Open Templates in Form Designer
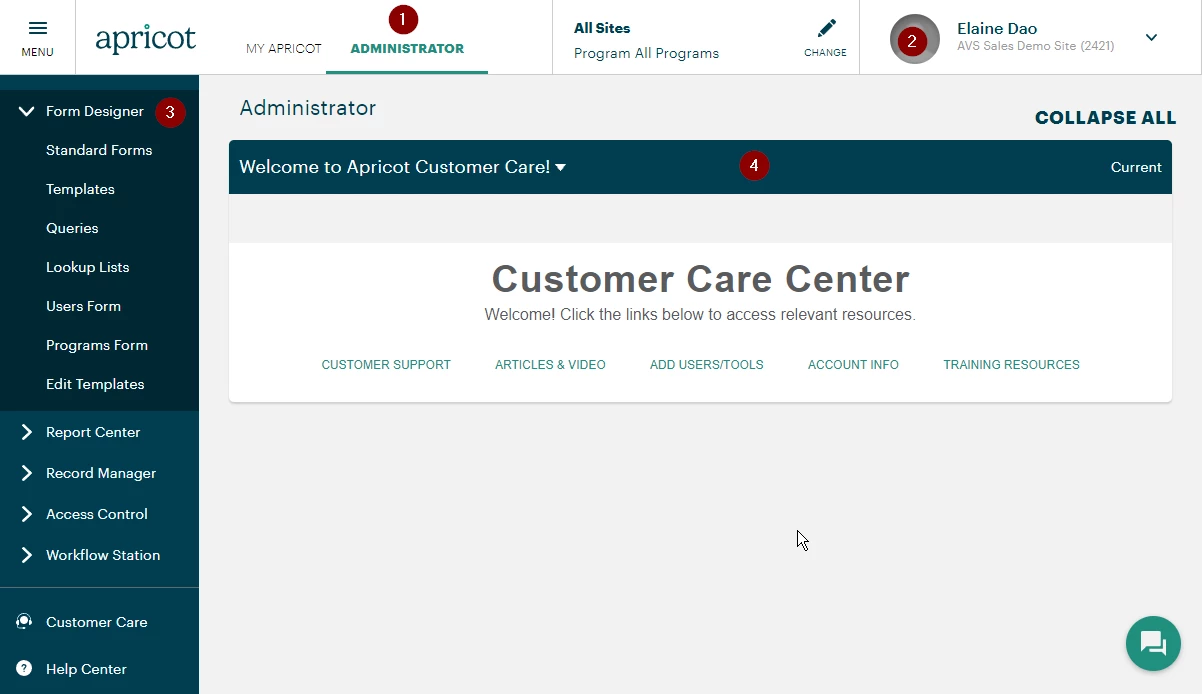Image resolution: width=1202 pixels, height=694 pixels. 80,189
